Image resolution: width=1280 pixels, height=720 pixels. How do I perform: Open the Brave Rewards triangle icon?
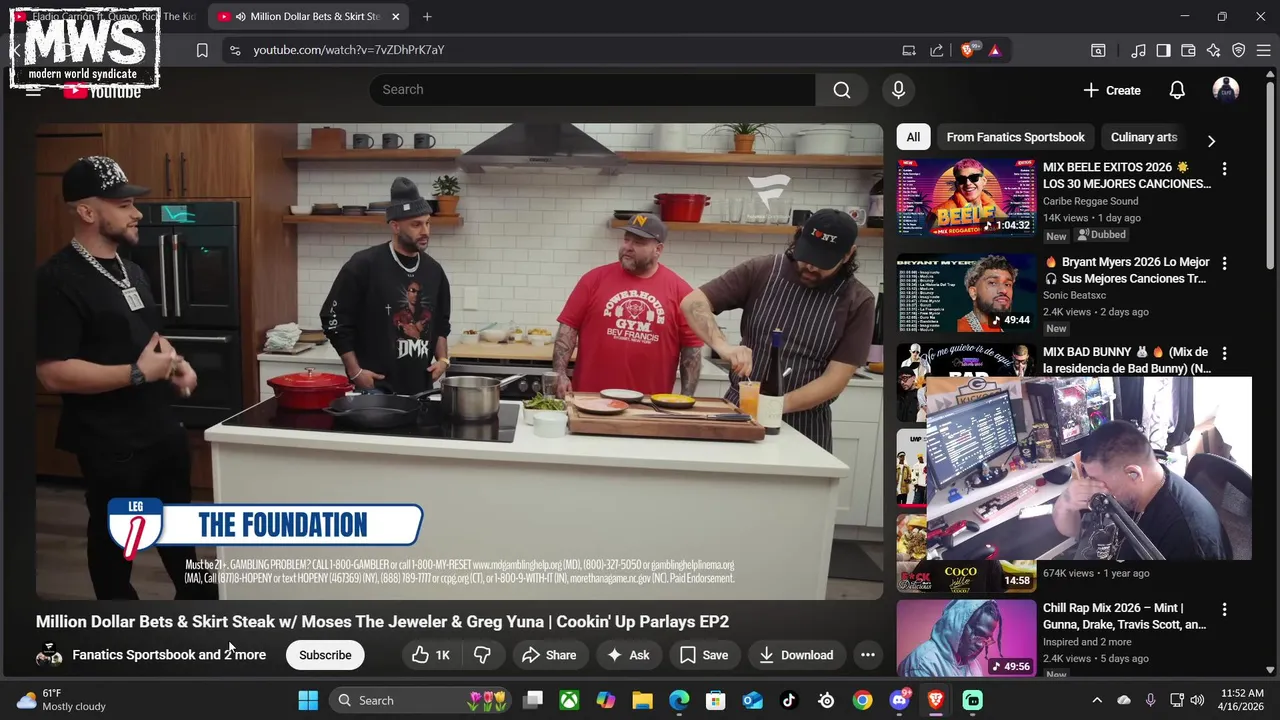point(995,50)
